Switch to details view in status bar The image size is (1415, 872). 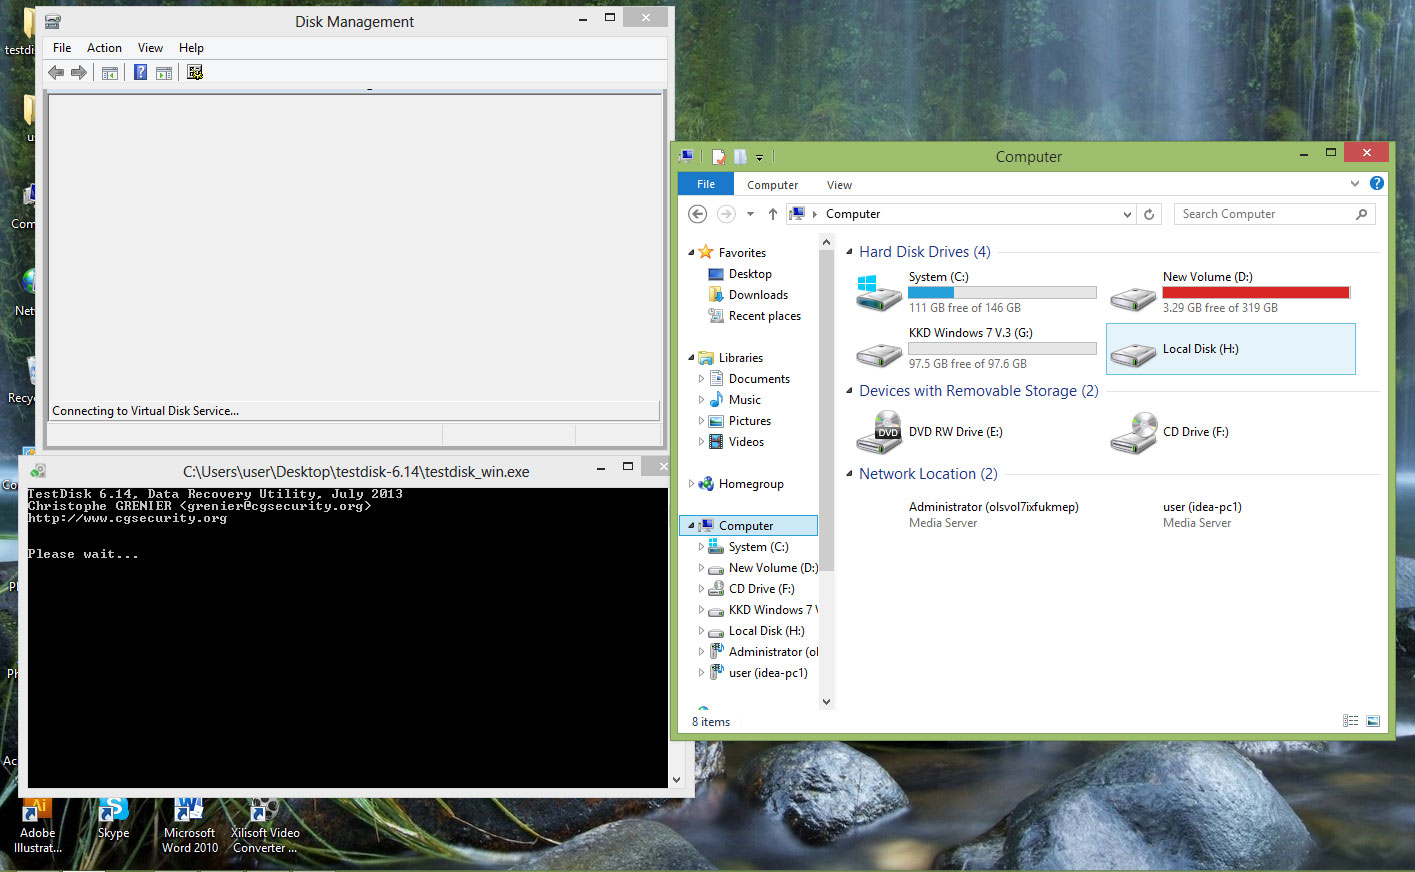pos(1351,721)
